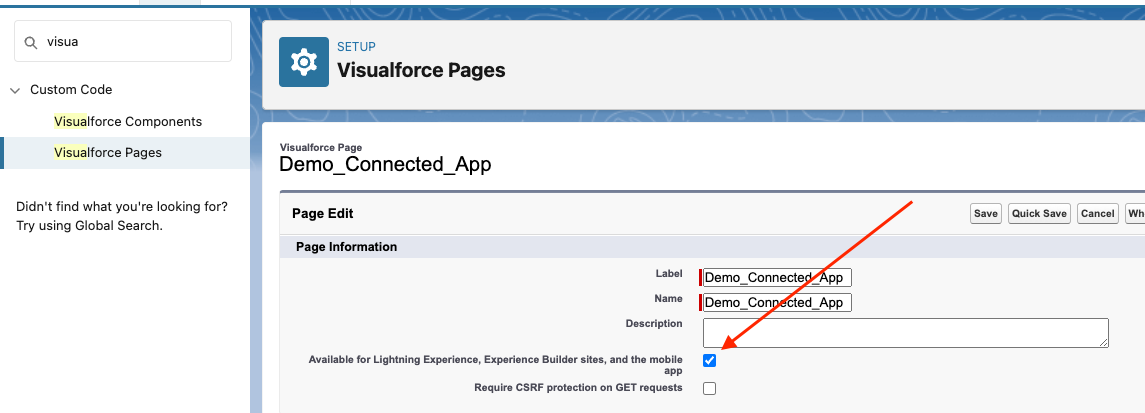Select the Custom Code category label
Image resolution: width=1145 pixels, height=413 pixels.
(x=71, y=90)
